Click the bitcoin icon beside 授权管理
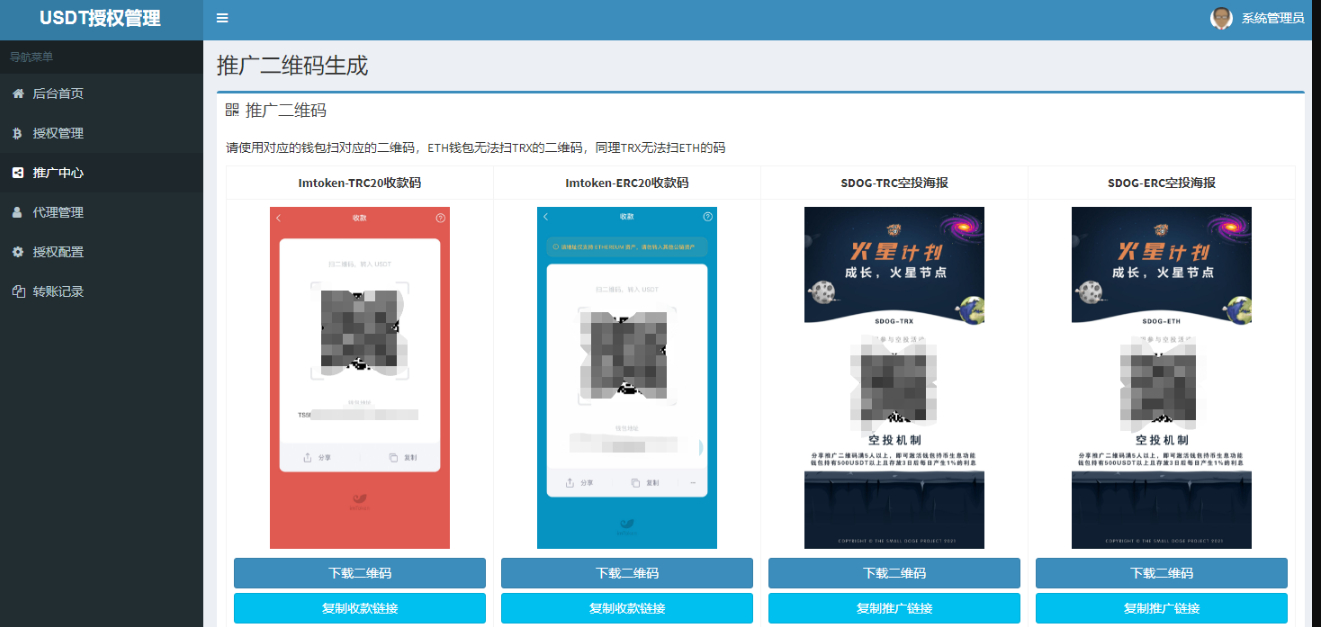 point(18,133)
